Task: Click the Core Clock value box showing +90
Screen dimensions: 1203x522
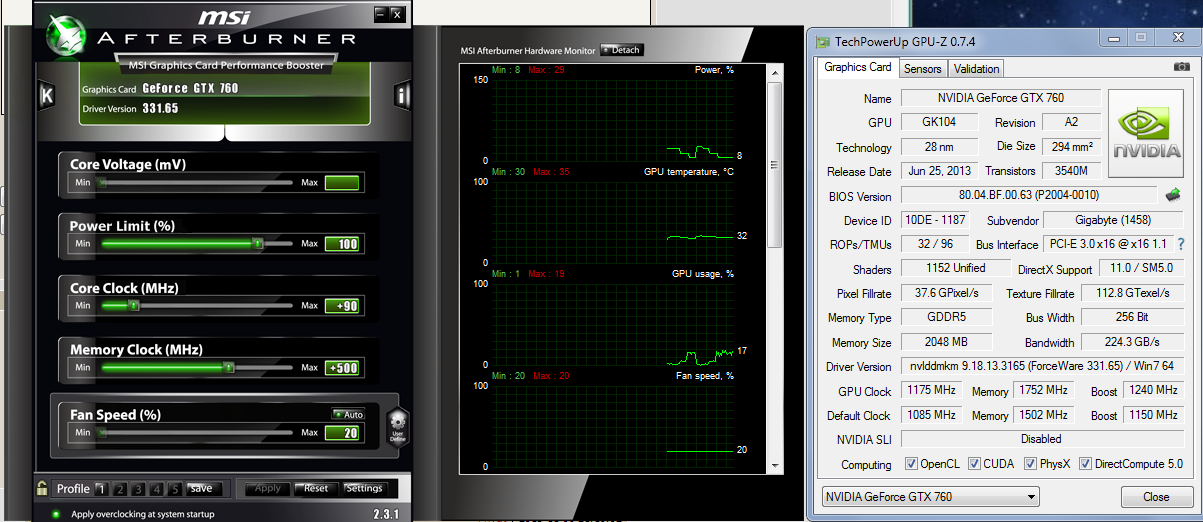Action: point(342,306)
